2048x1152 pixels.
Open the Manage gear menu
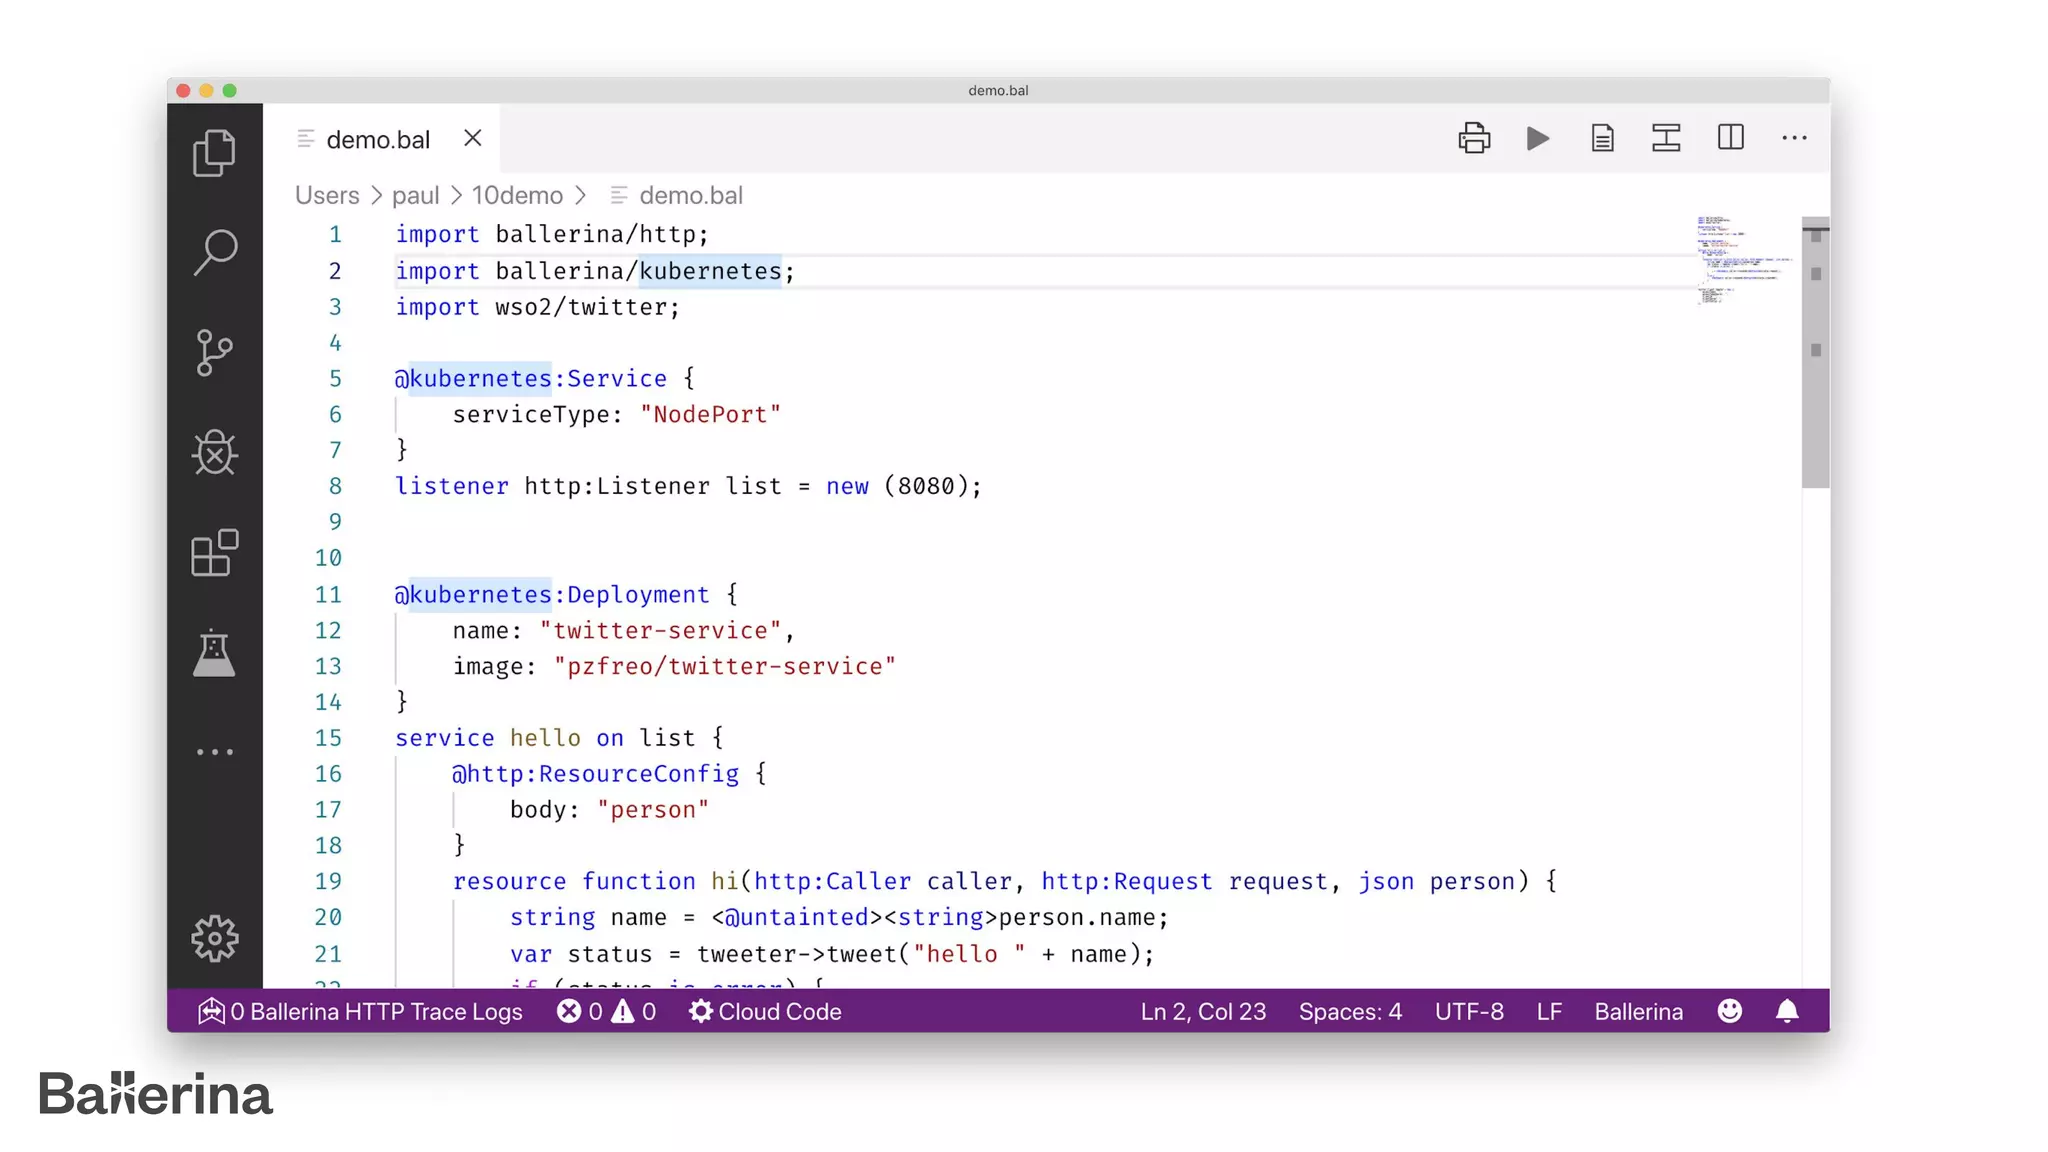[x=214, y=939]
